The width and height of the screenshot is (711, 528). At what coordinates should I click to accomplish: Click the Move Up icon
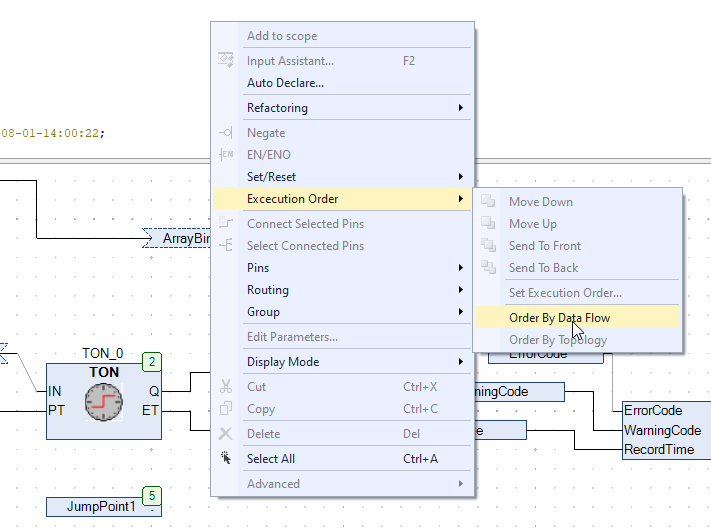point(488,223)
